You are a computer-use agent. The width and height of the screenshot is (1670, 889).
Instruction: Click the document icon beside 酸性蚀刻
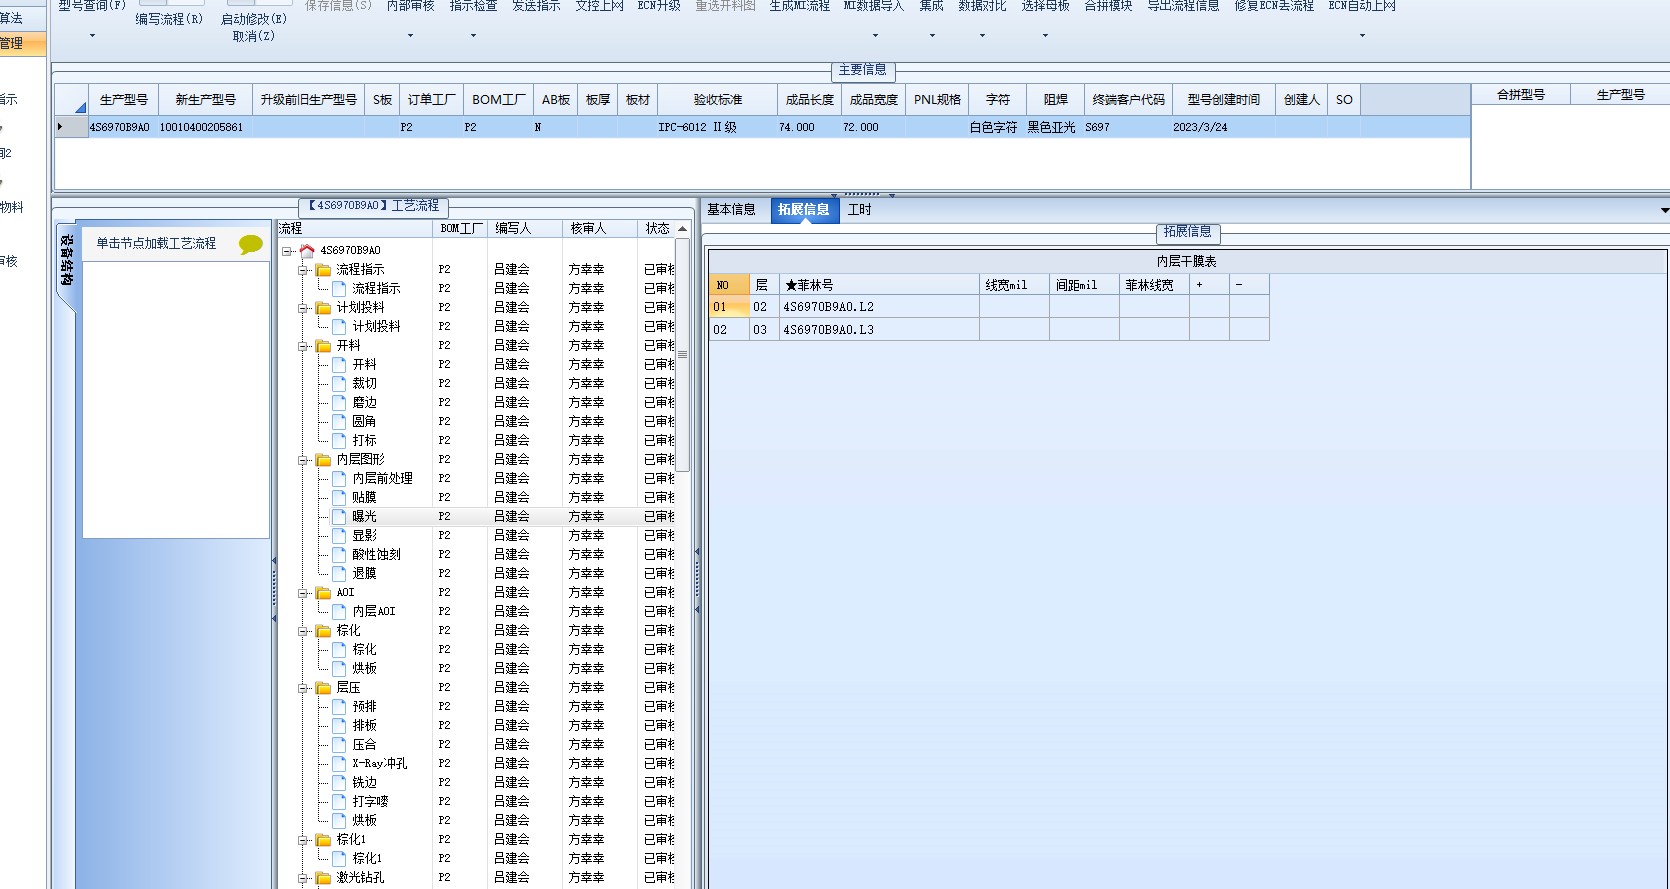(x=339, y=555)
